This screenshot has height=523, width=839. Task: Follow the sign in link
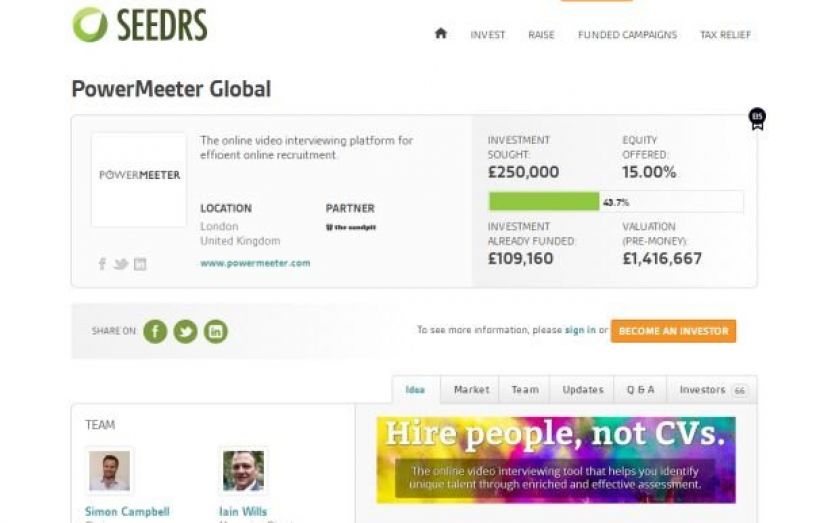[580, 330]
